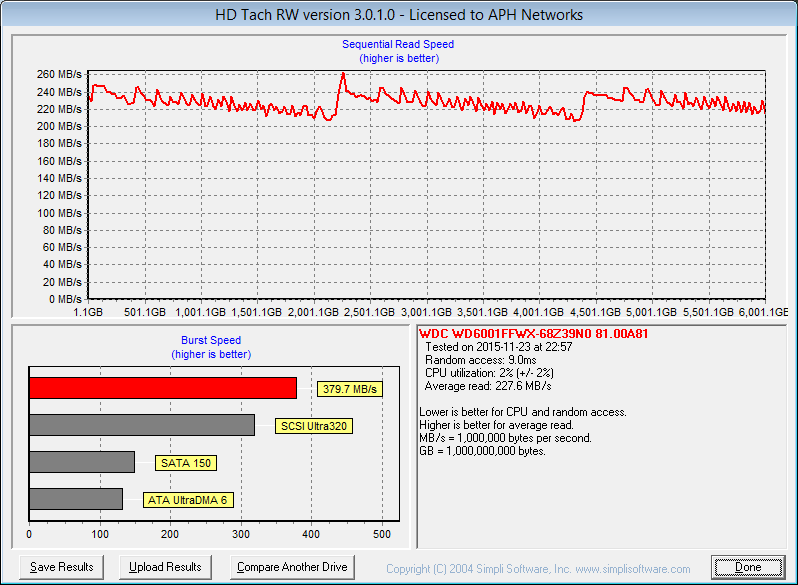This screenshot has height=585, width=798.
Task: Select the WDC WD6001FFWX drive name
Action: click(520, 334)
